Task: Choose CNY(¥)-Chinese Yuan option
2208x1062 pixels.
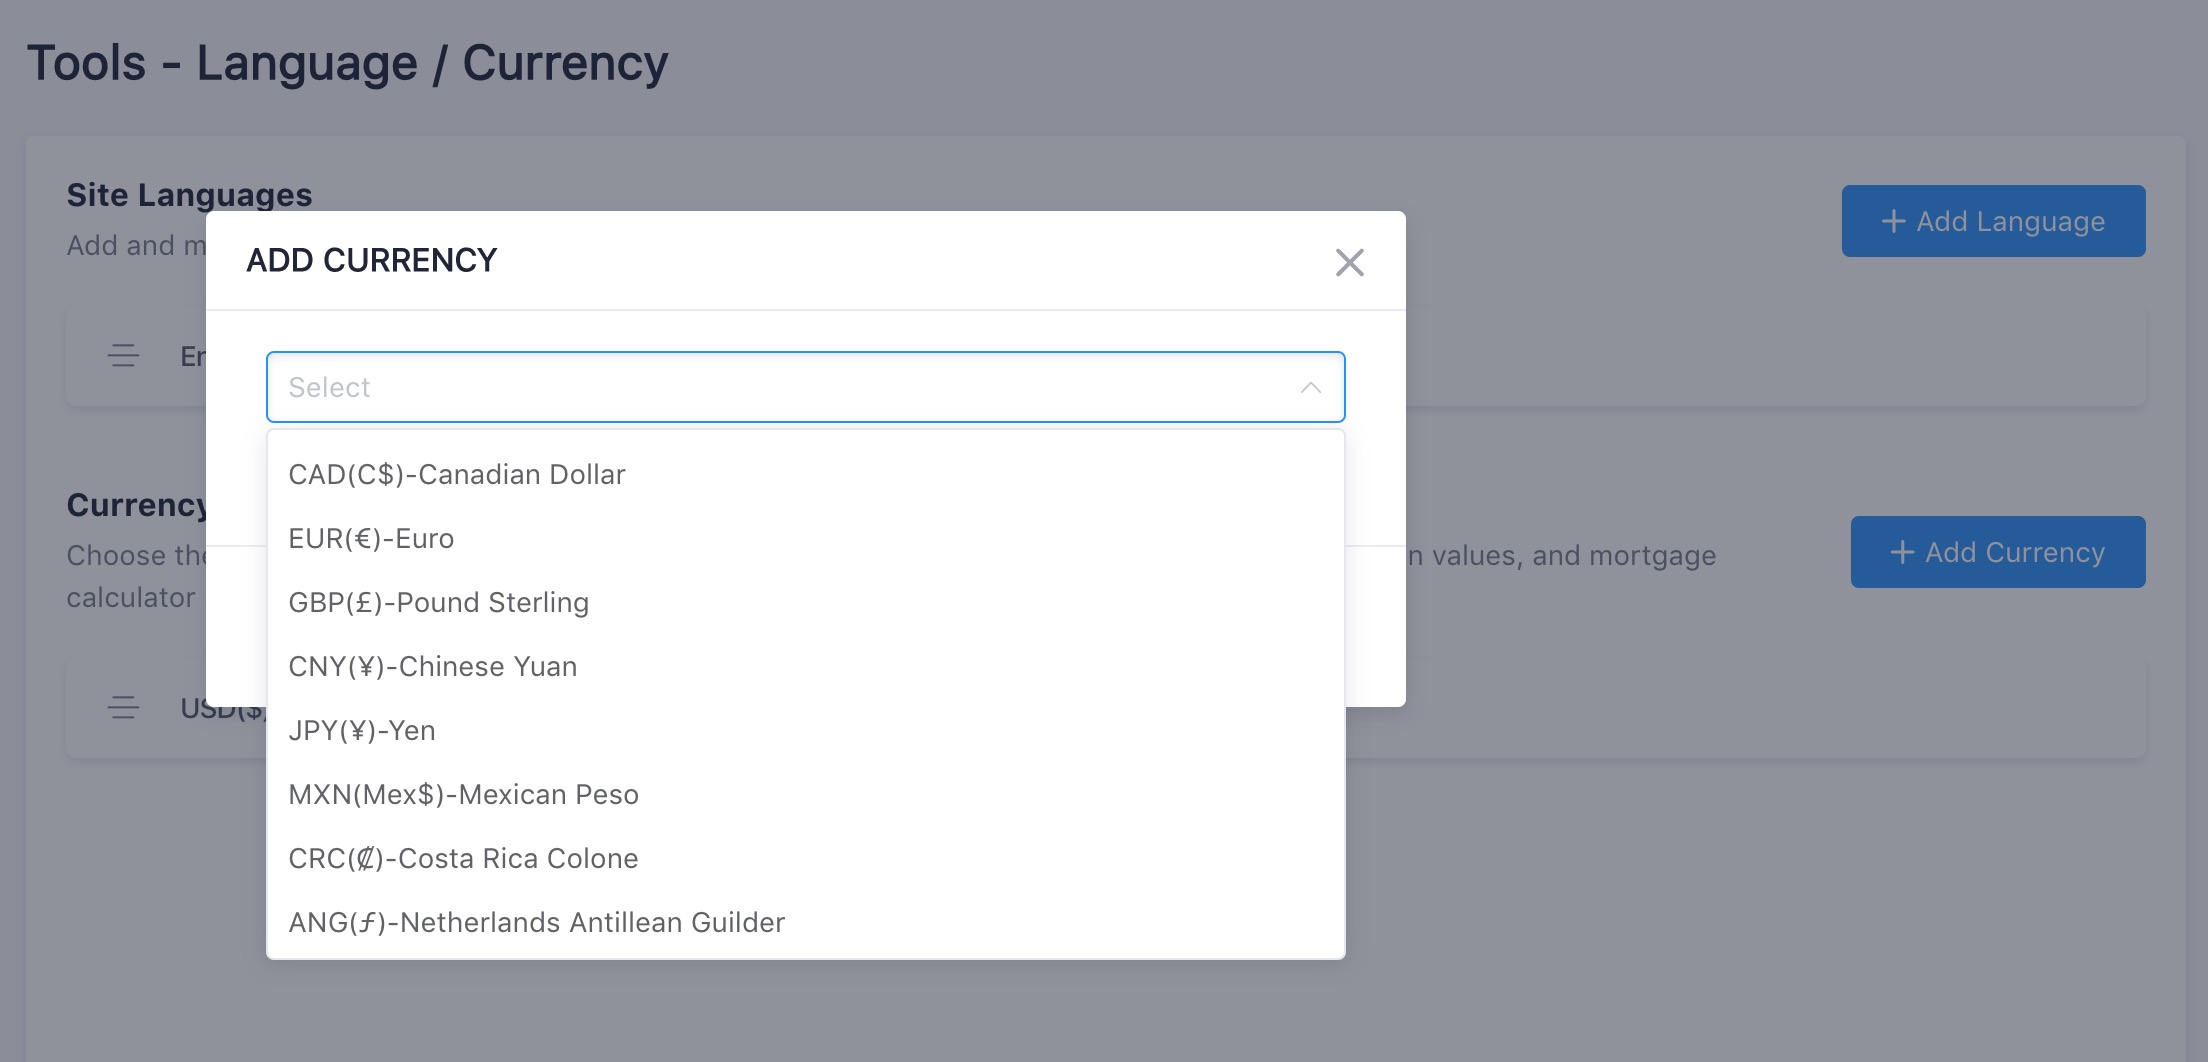Action: [x=805, y=666]
